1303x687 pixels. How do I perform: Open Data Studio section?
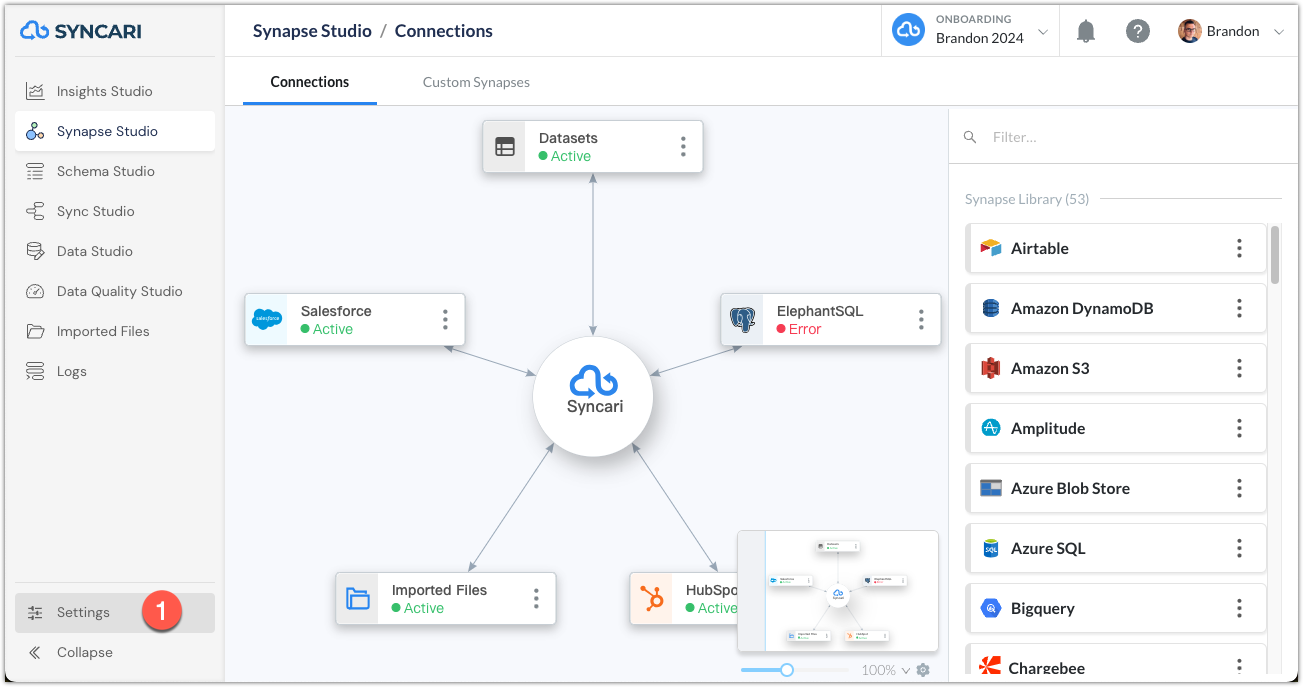pyautogui.click(x=115, y=251)
